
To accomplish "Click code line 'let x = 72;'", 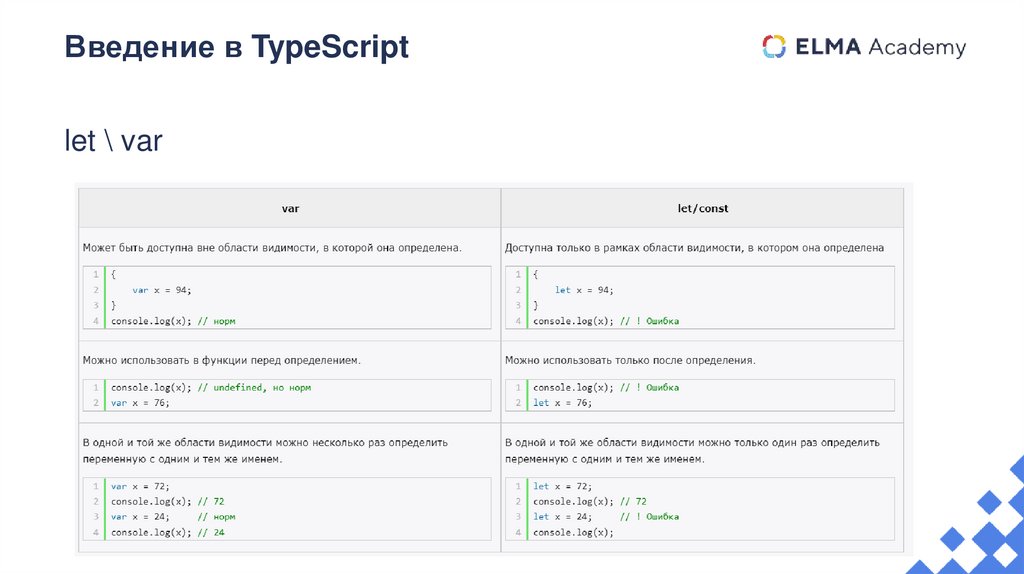I will point(562,486).
